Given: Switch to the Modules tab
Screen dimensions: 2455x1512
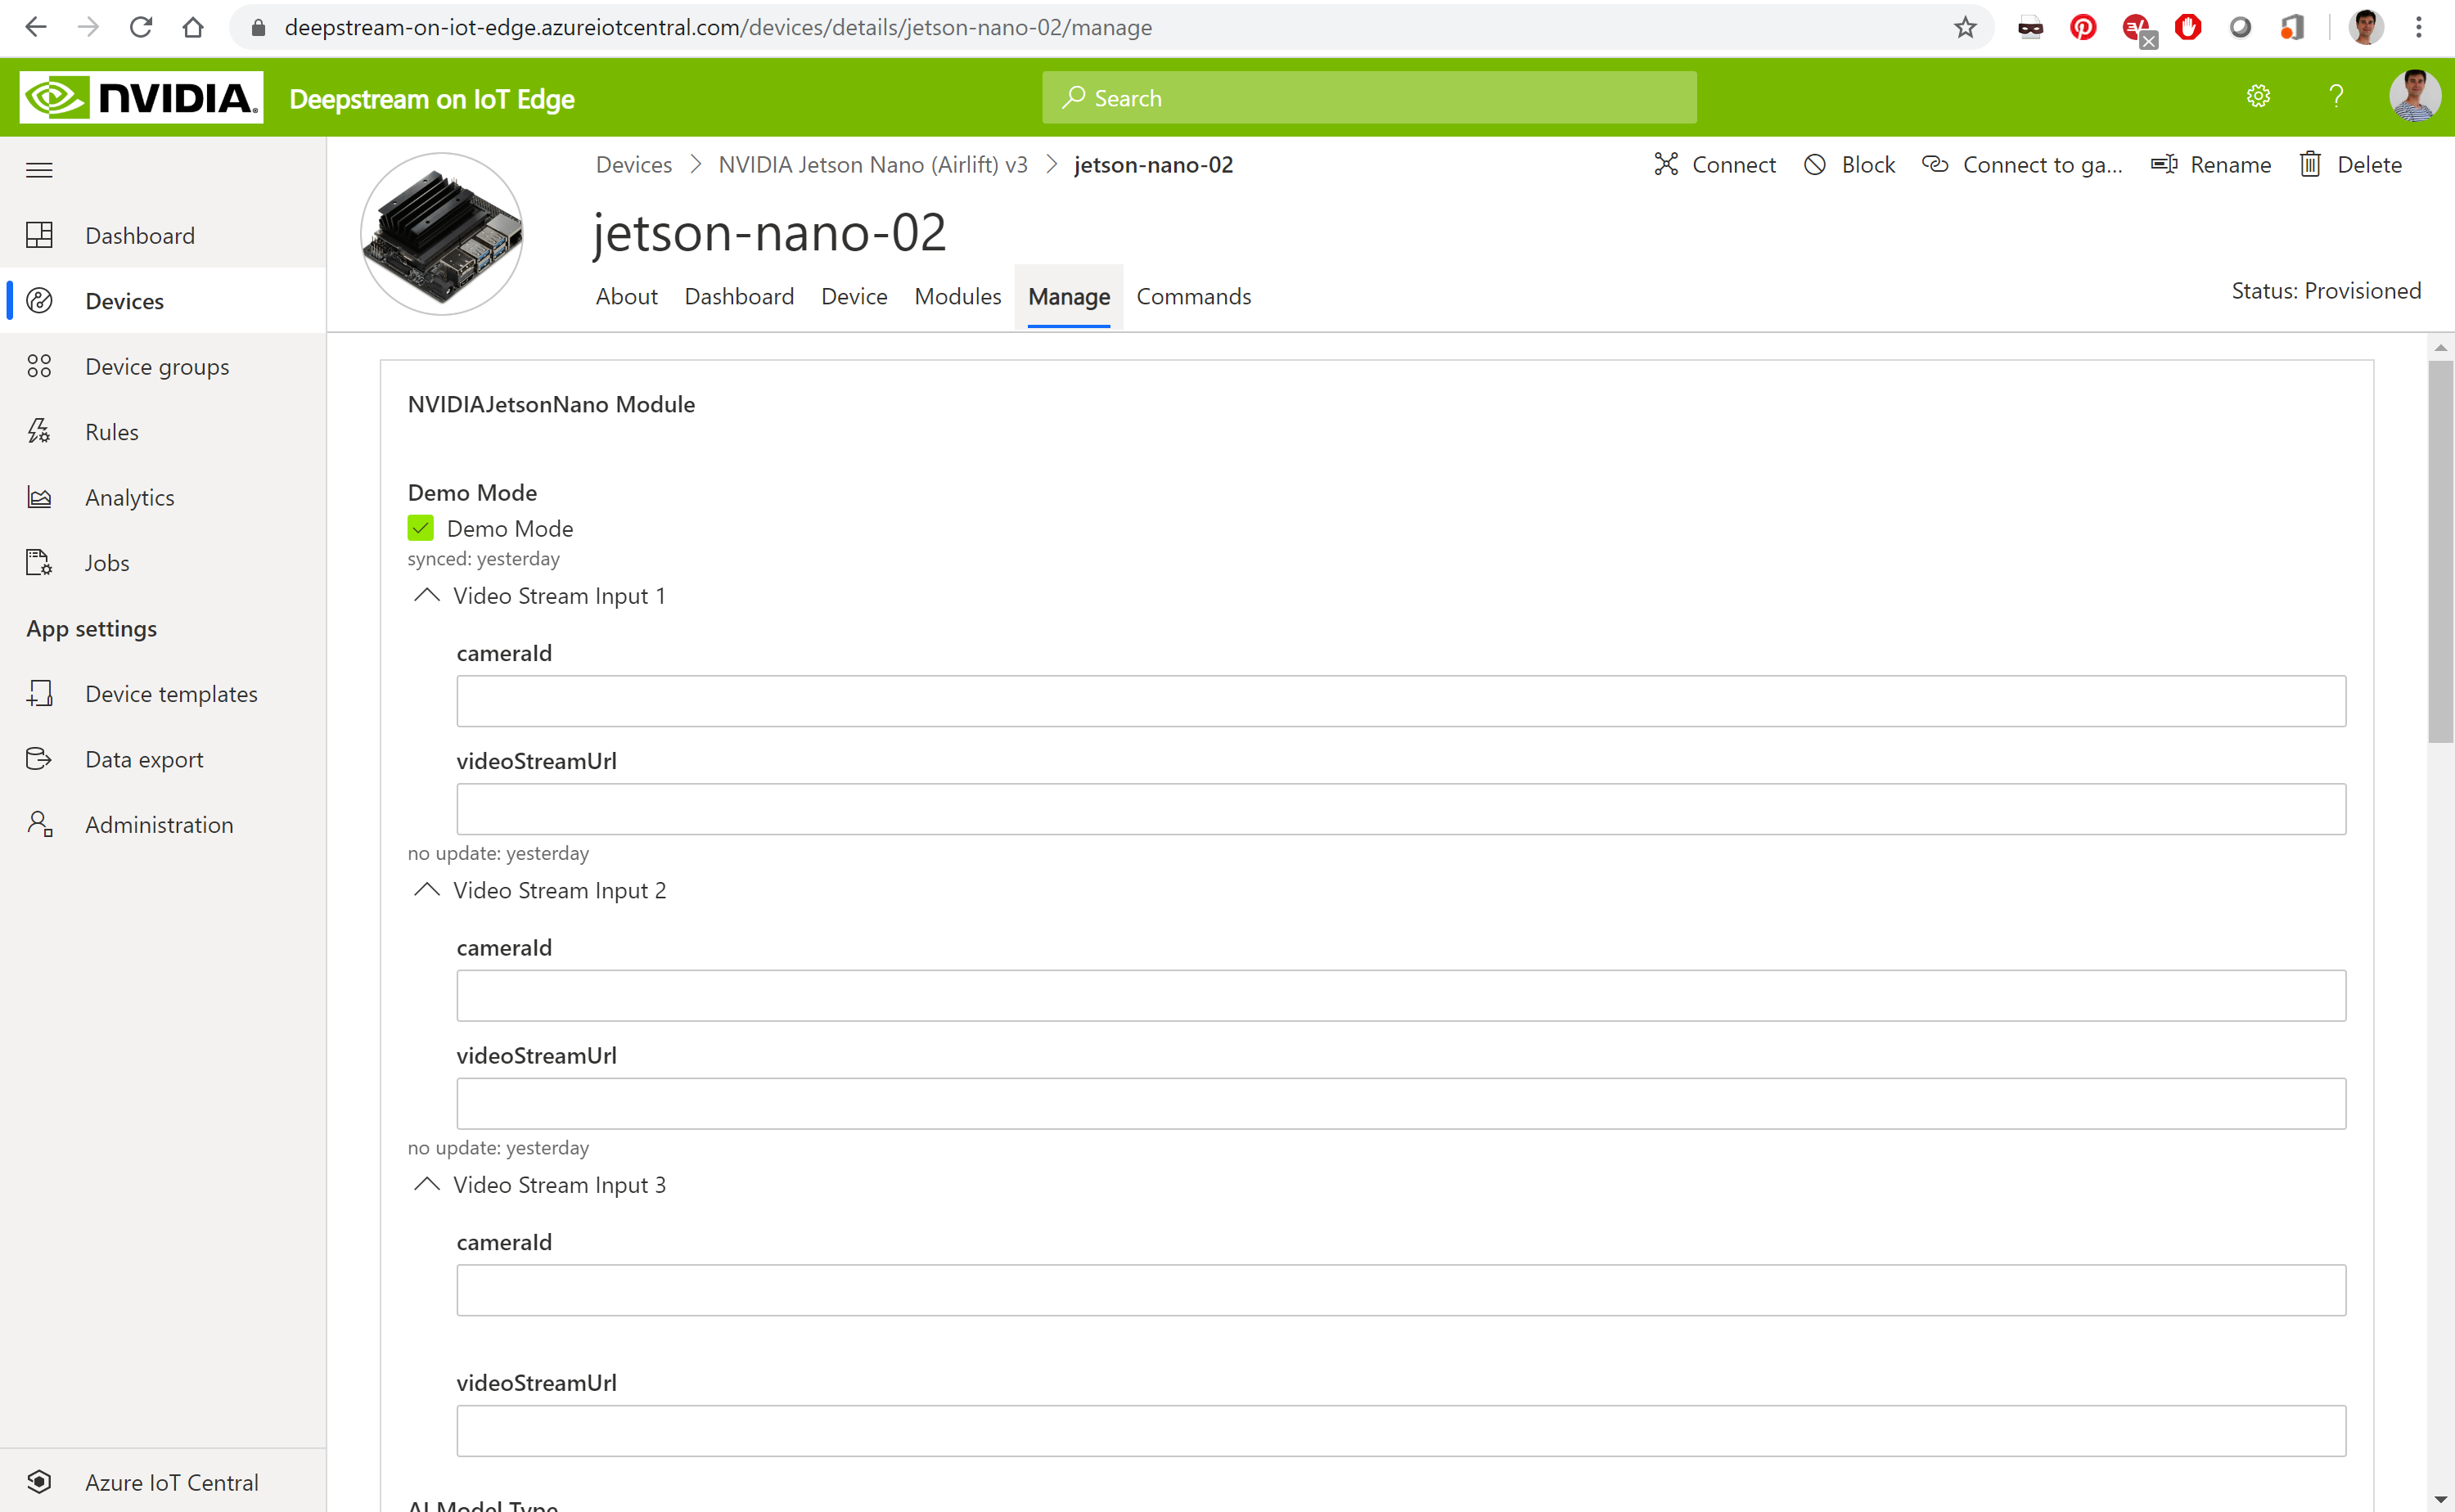Looking at the screenshot, I should (957, 297).
